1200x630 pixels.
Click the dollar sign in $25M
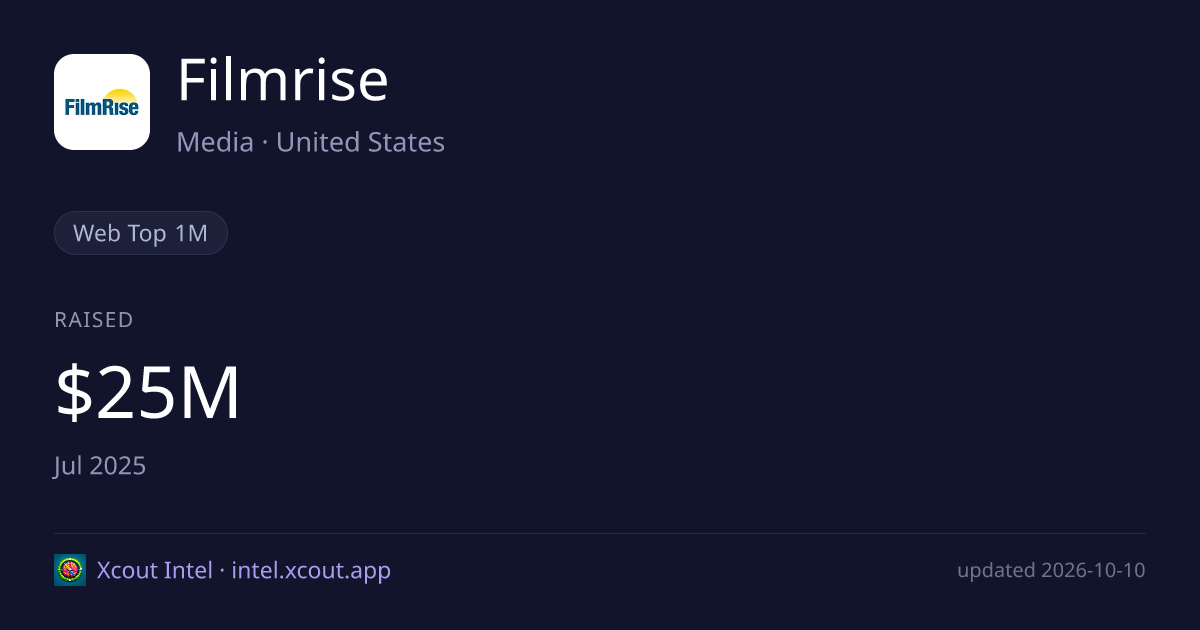click(x=73, y=394)
